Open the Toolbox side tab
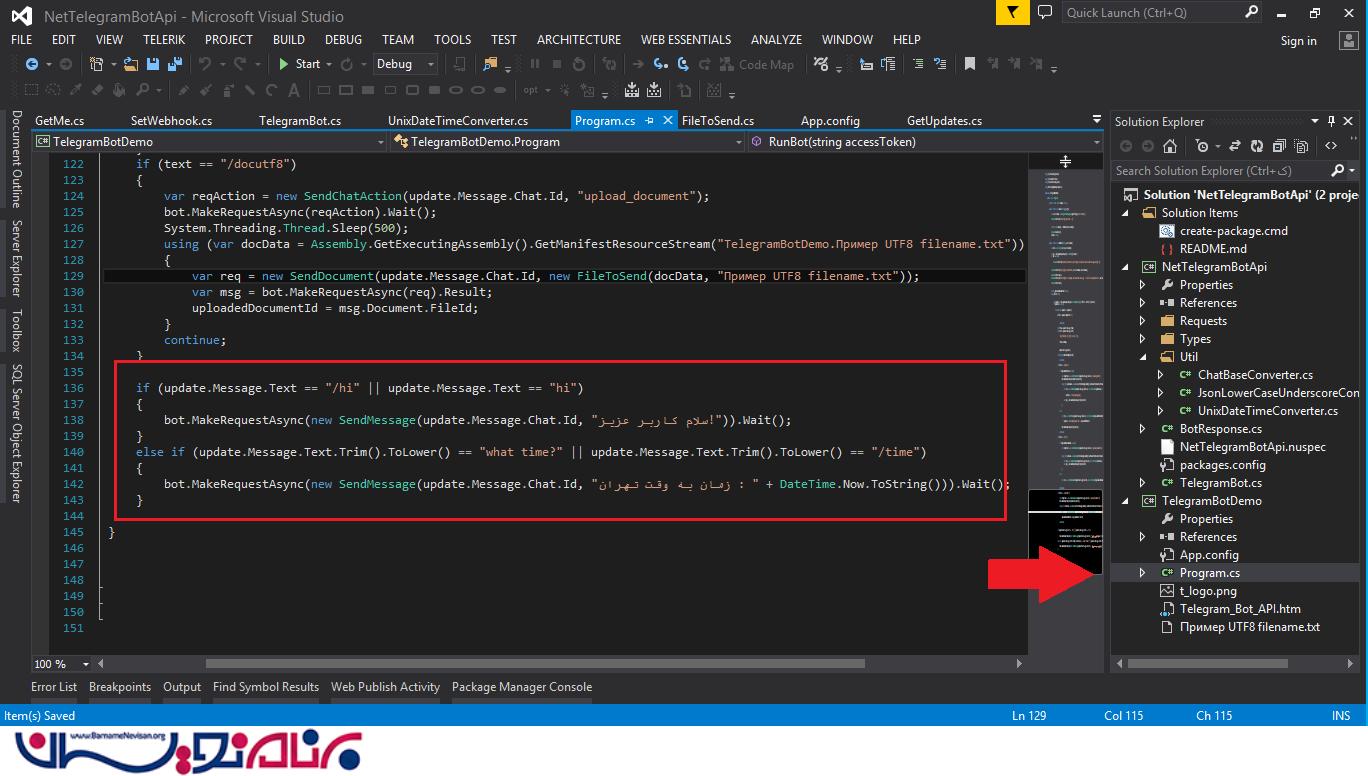 [x=16, y=330]
